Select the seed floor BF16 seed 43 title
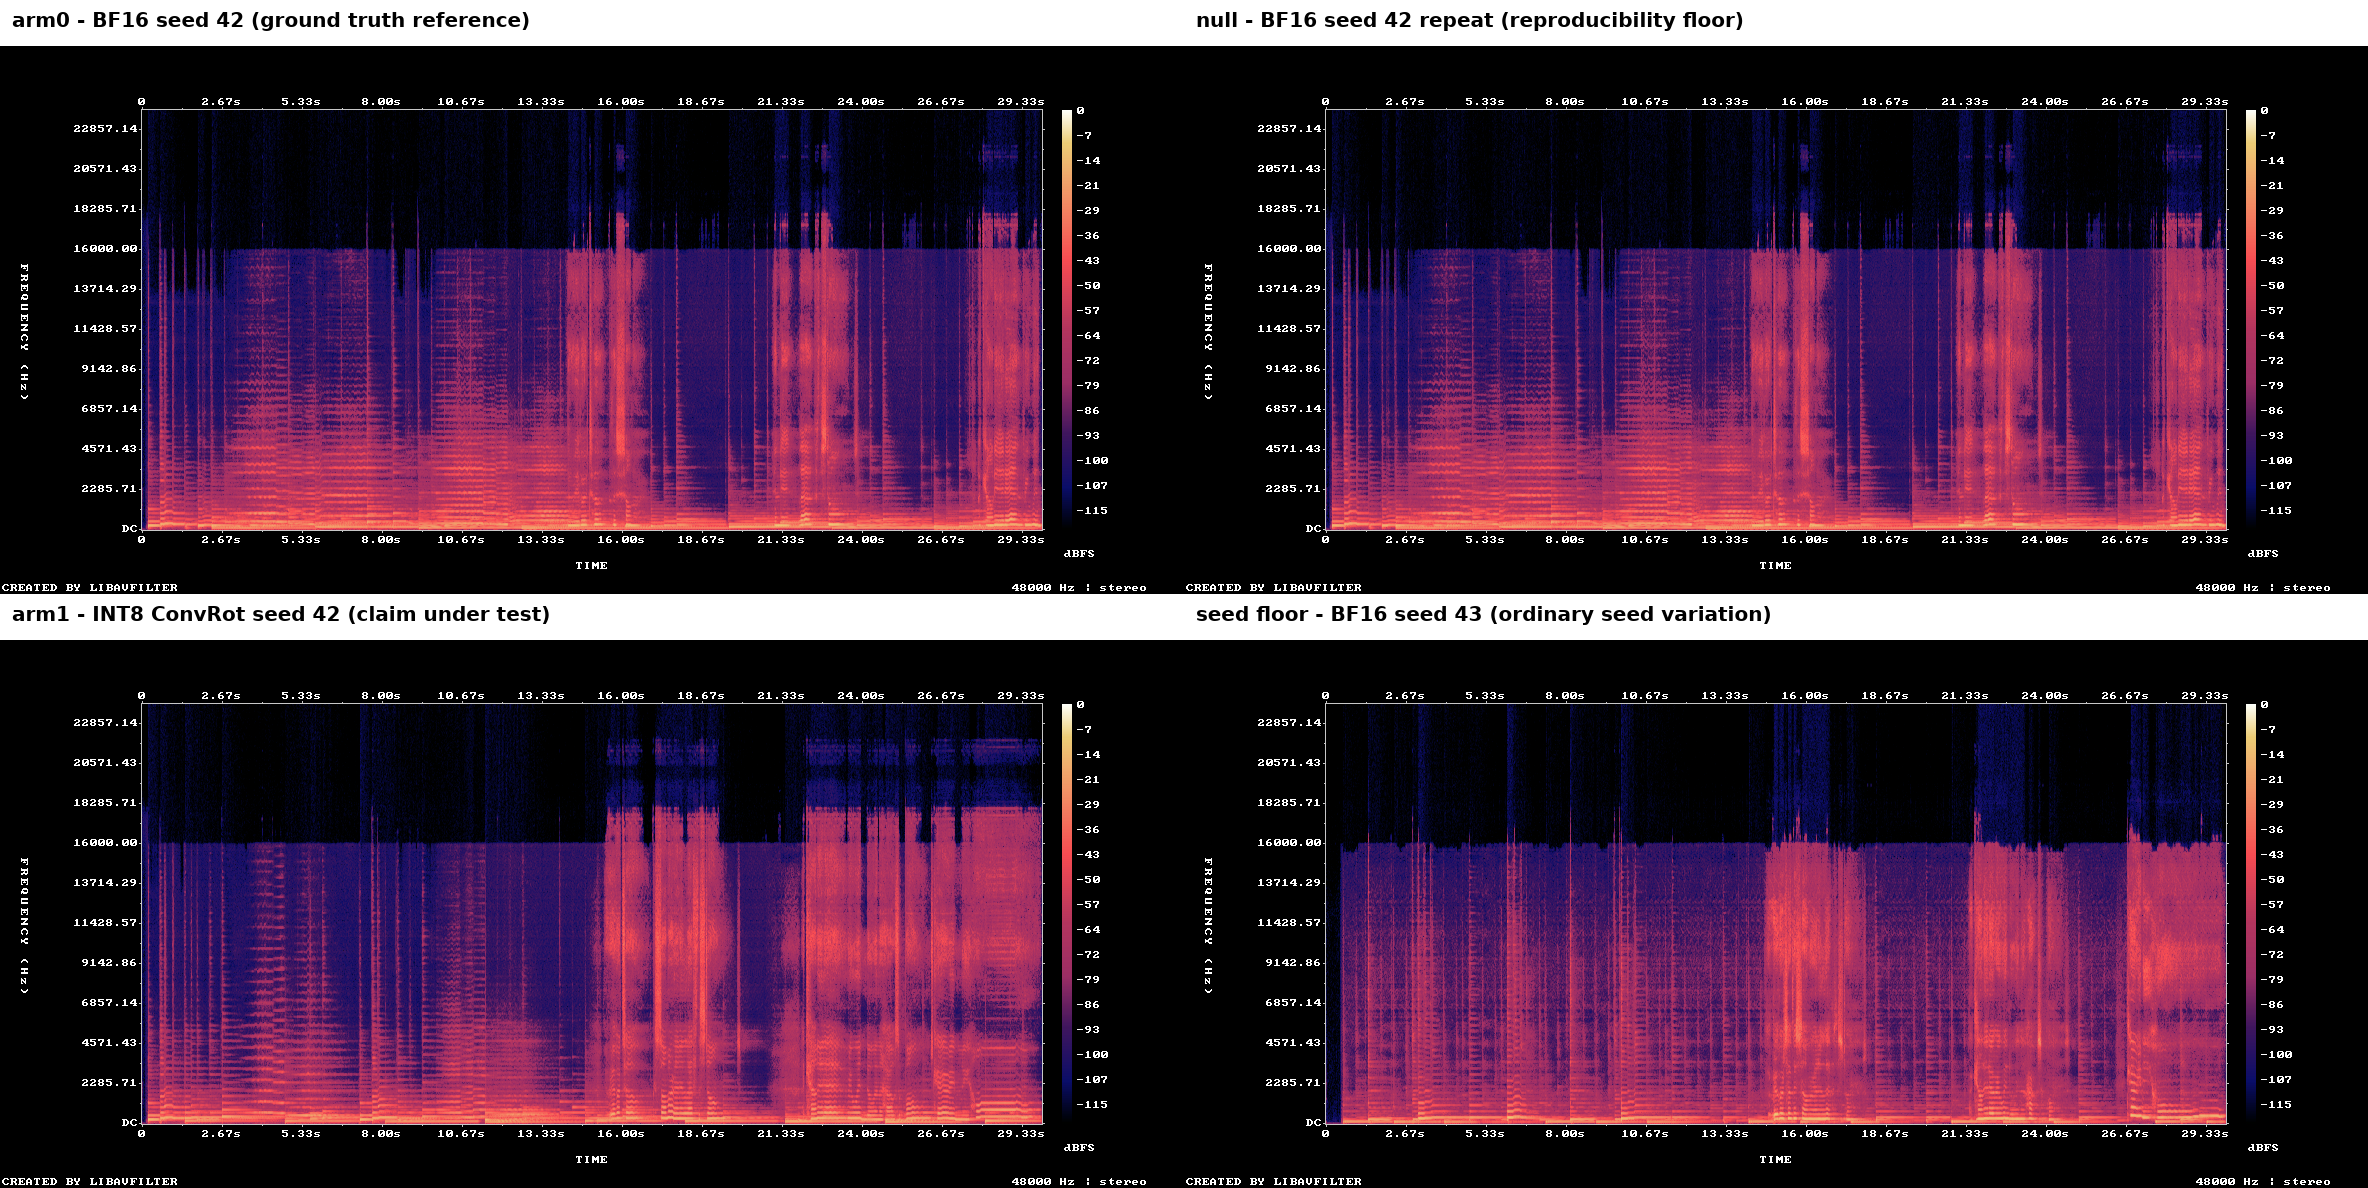Image resolution: width=2368 pixels, height=1188 pixels. pyautogui.click(x=1483, y=614)
